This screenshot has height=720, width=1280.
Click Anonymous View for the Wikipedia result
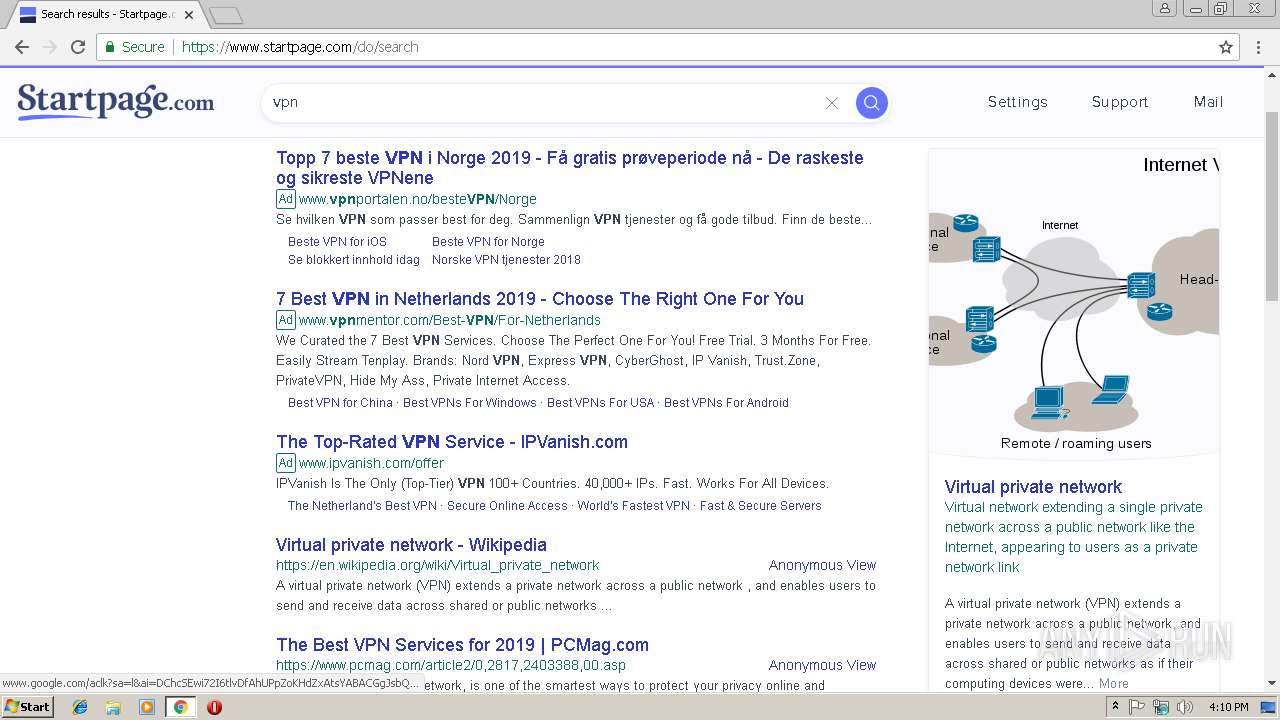[822, 565]
